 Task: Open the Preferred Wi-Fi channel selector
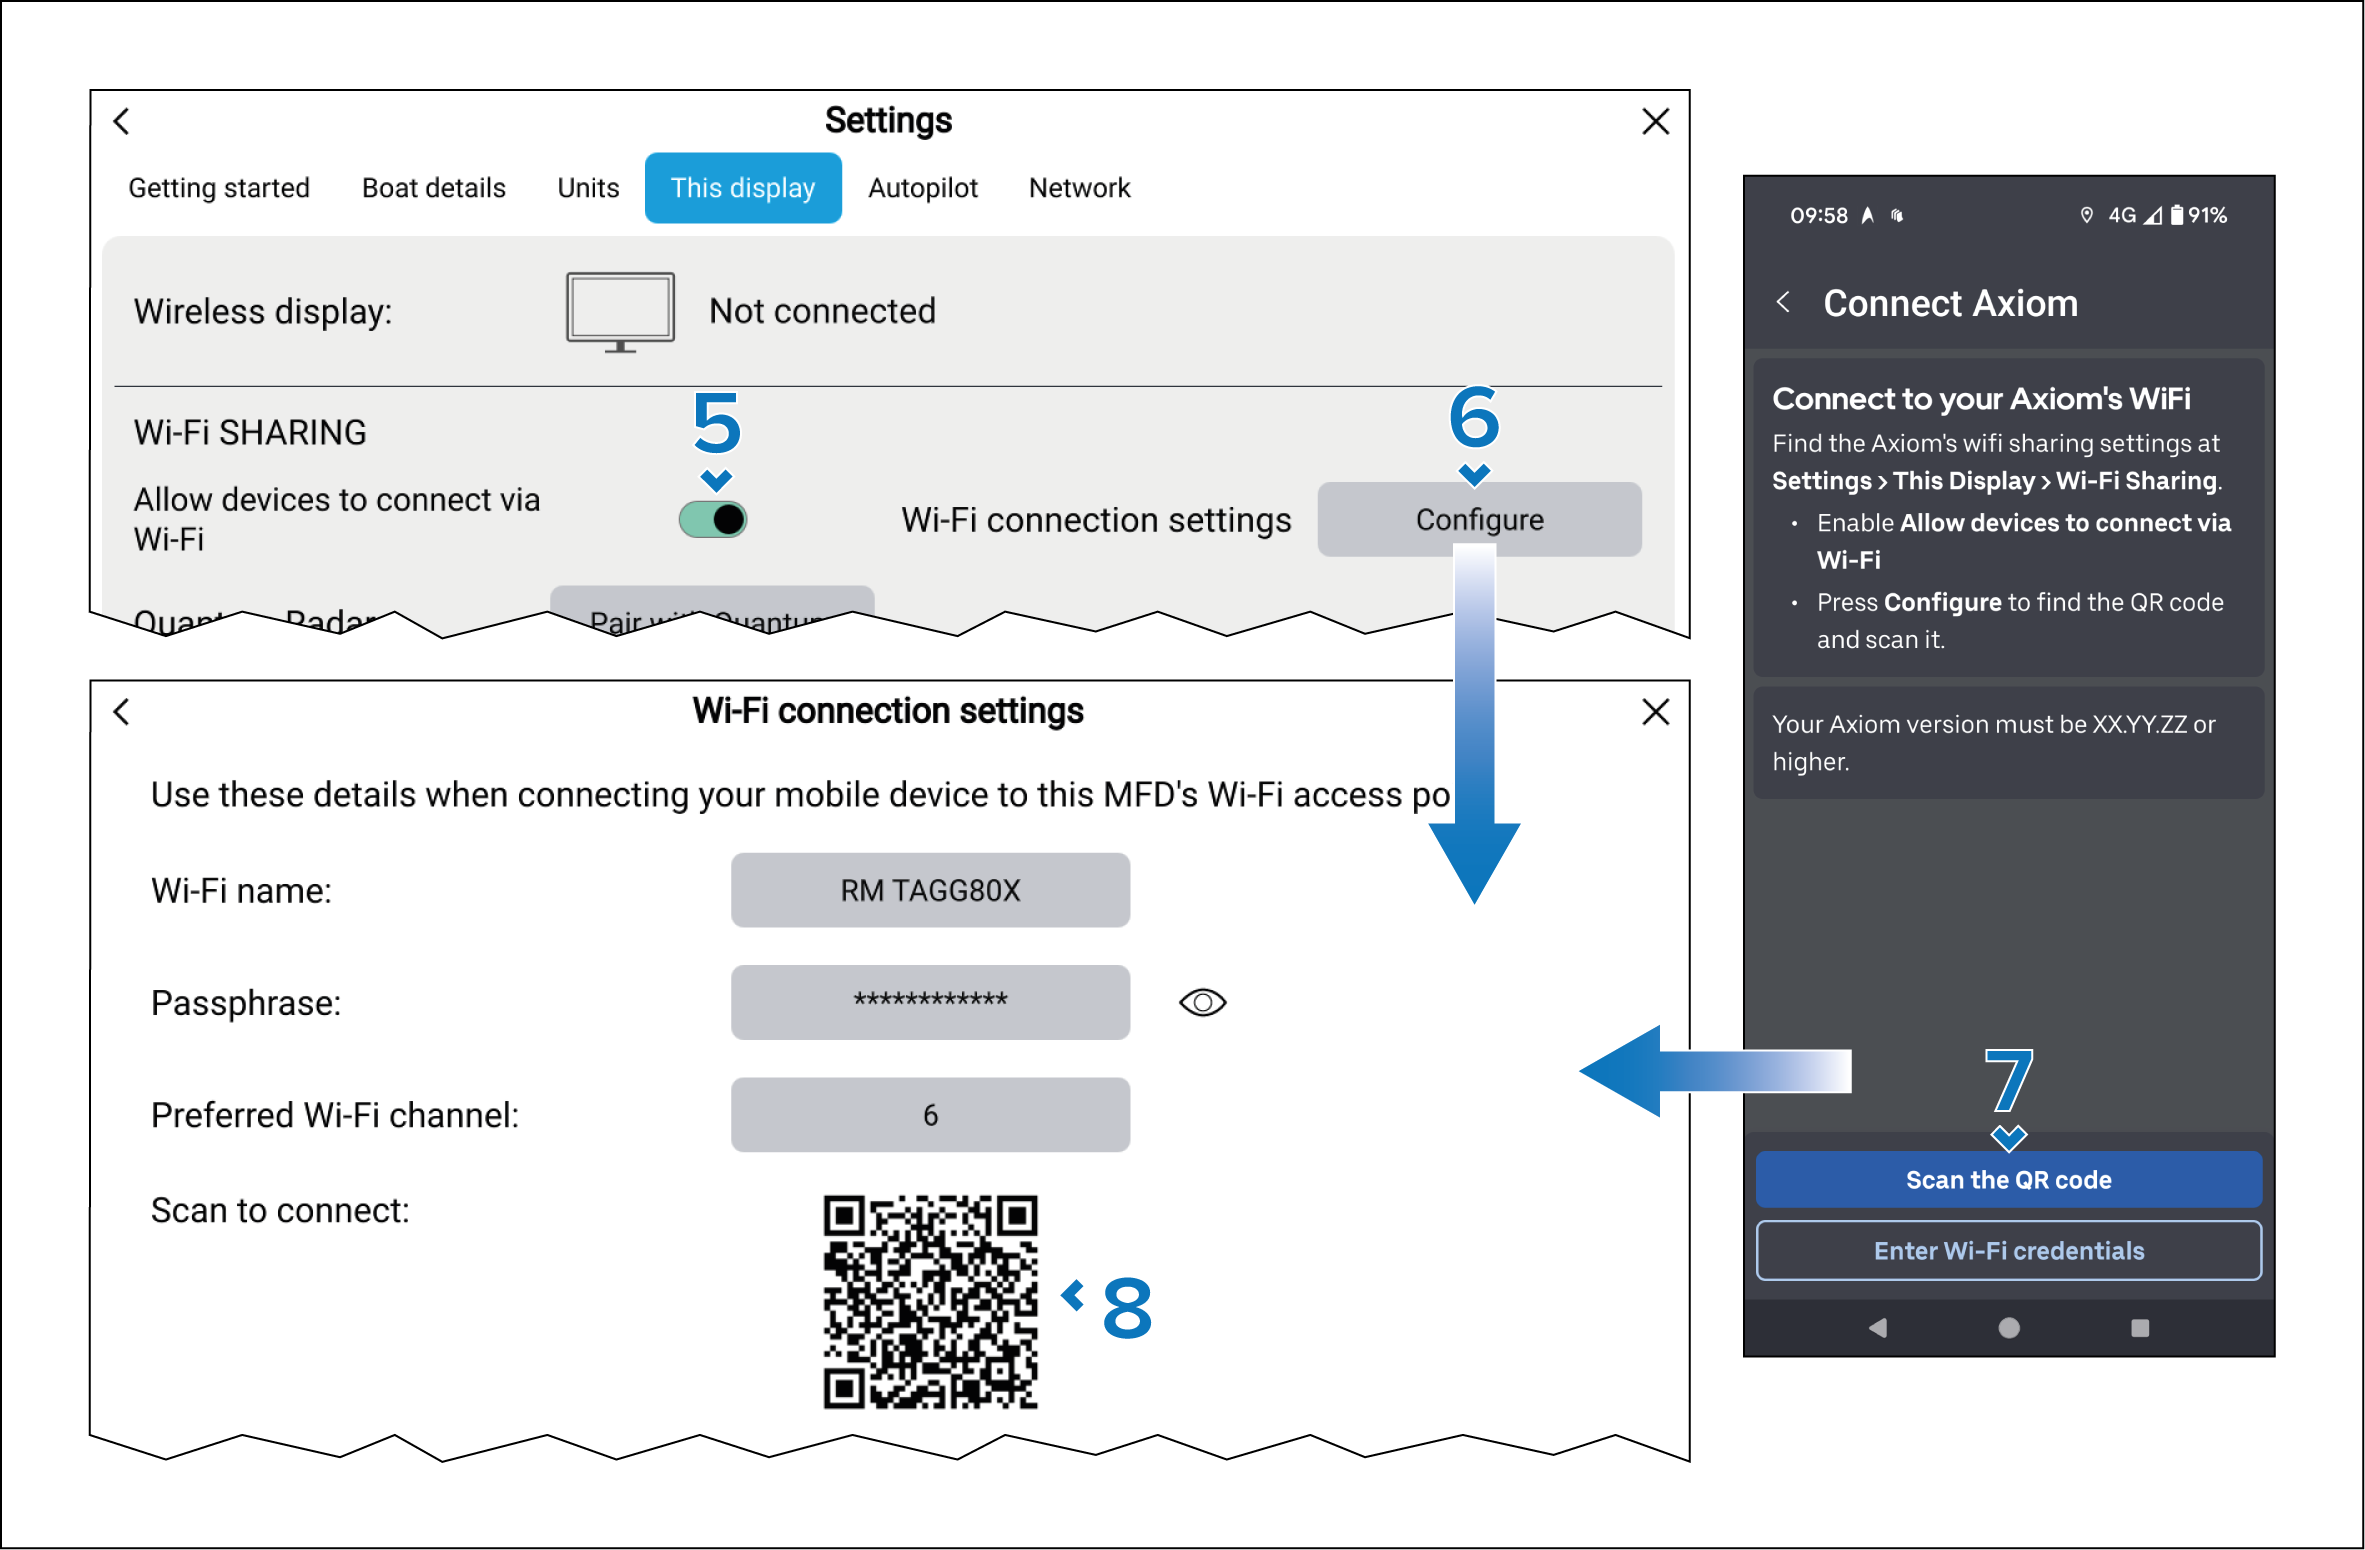(930, 1114)
